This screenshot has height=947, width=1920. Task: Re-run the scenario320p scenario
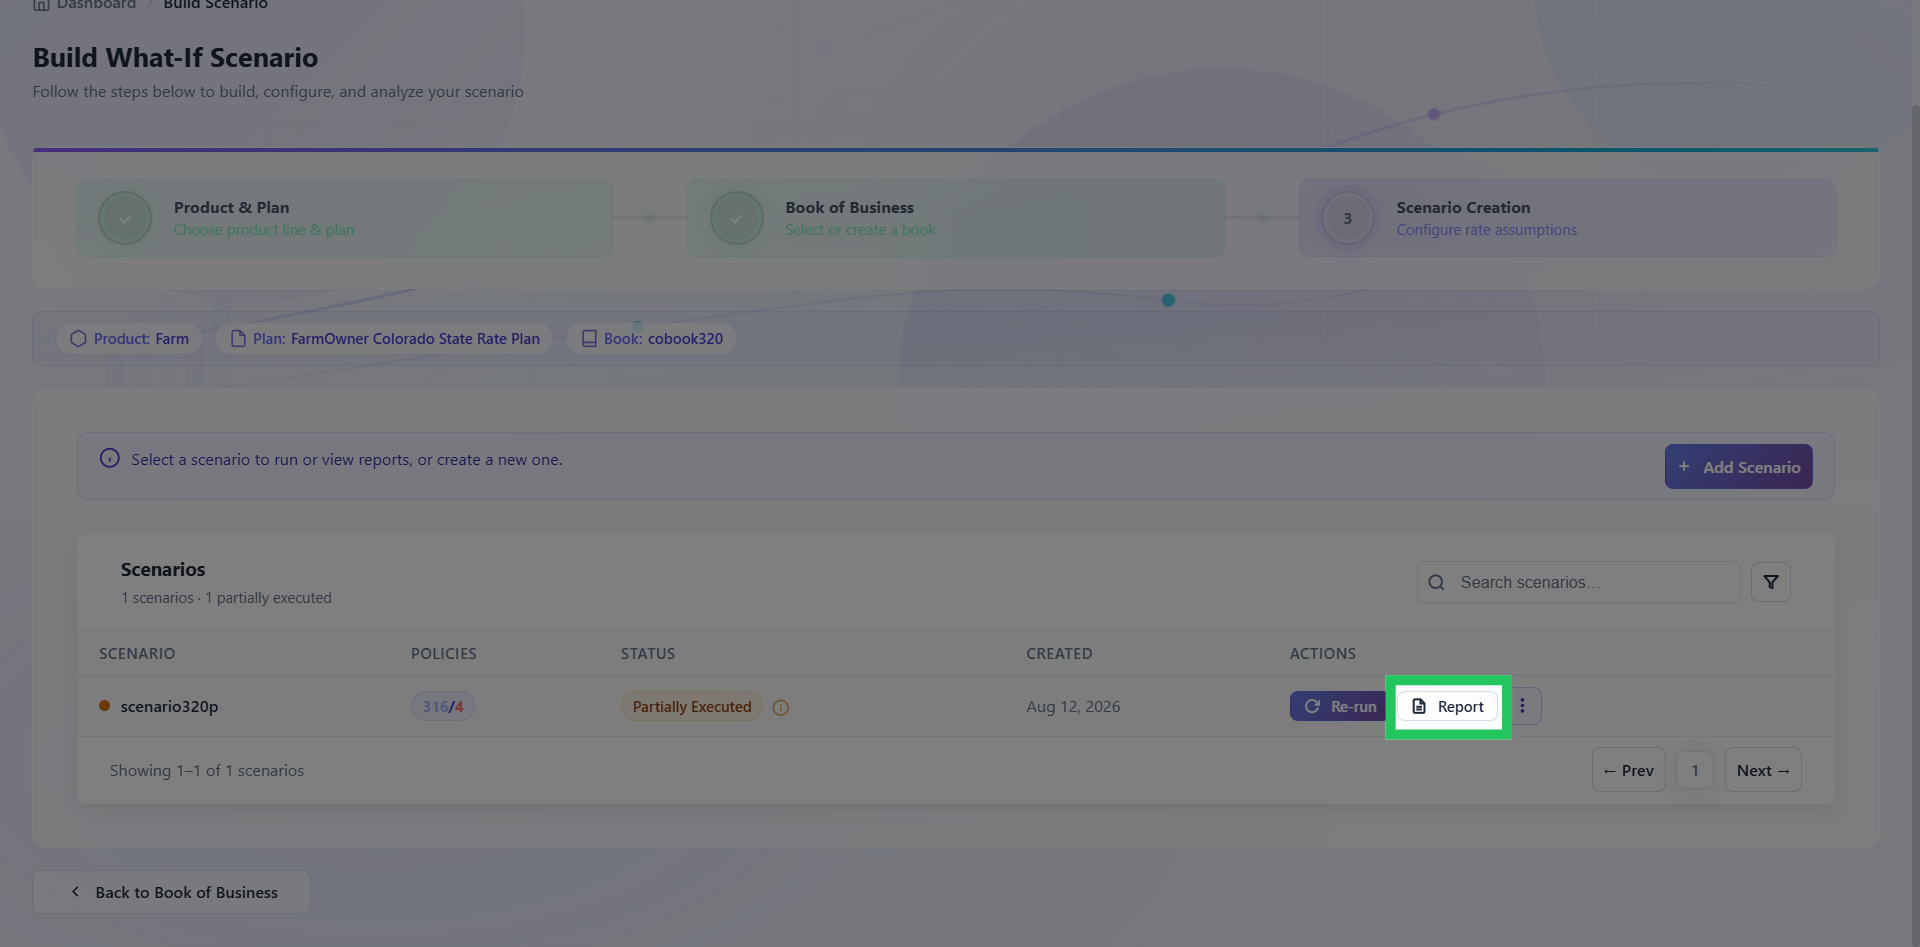coord(1338,706)
